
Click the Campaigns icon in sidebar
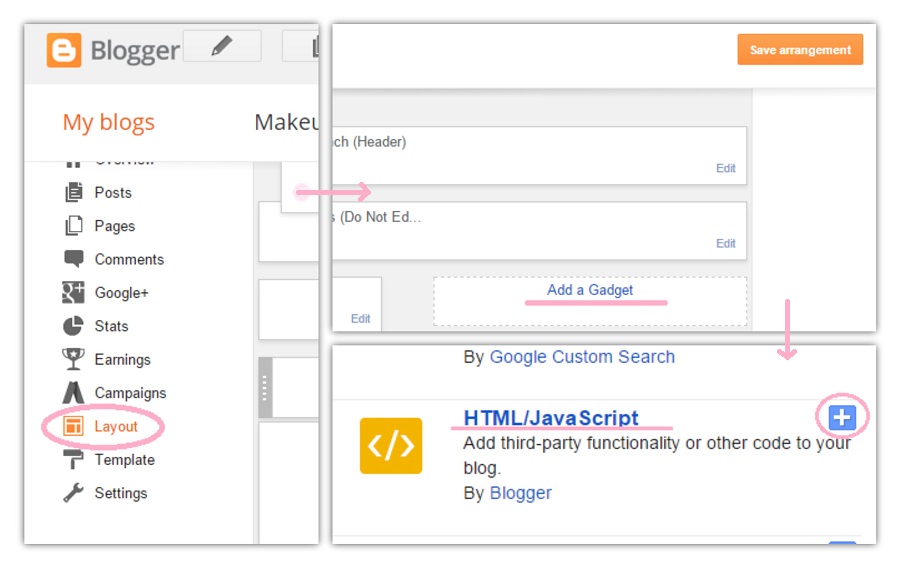[x=73, y=392]
